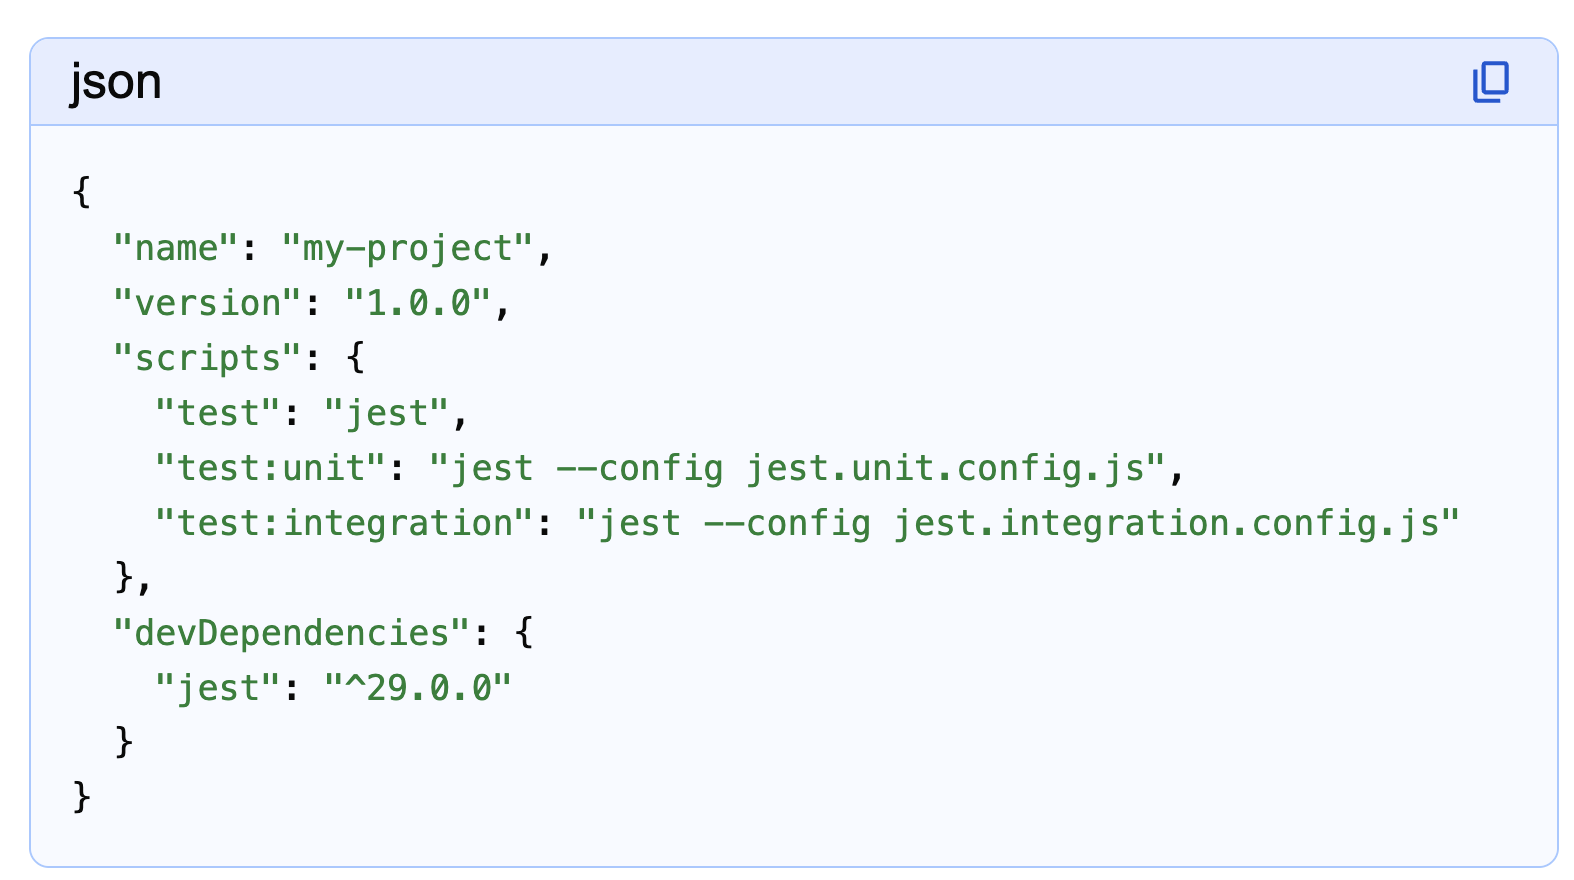1574x880 pixels.
Task: Click the copy code icon
Action: tap(1490, 82)
